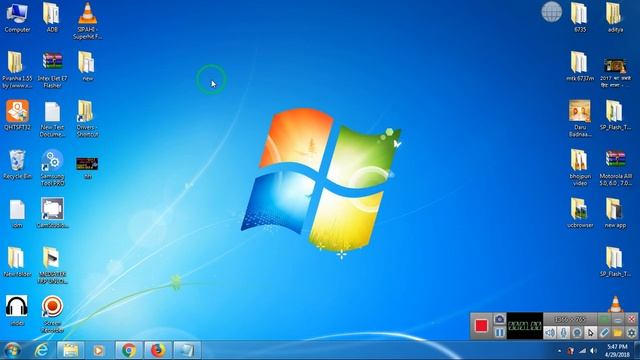The height and width of the screenshot is (360, 640).
Task: Launch Internet Explorer from taskbar
Action: point(41,350)
